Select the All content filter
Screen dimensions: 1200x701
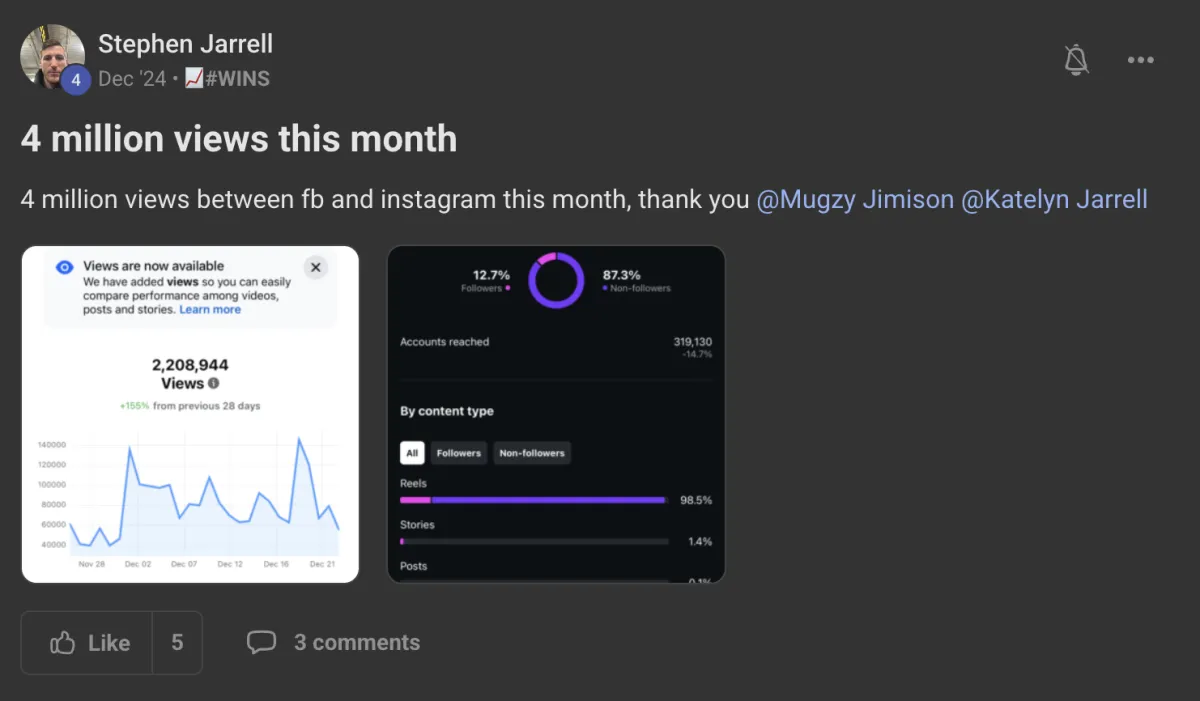click(x=412, y=453)
